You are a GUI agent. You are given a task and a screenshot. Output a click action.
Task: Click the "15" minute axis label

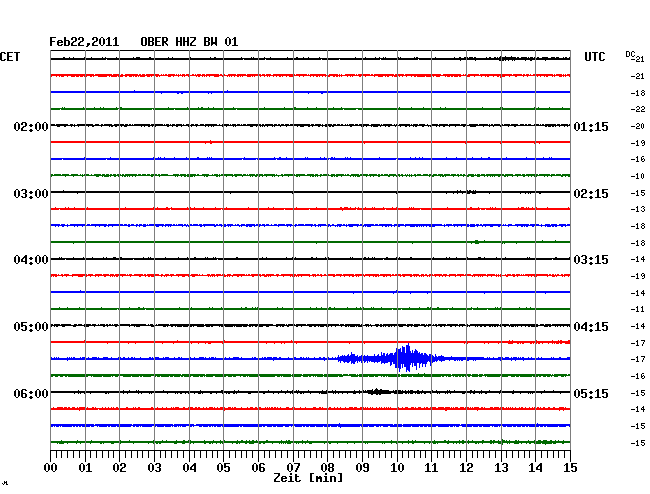click(570, 468)
